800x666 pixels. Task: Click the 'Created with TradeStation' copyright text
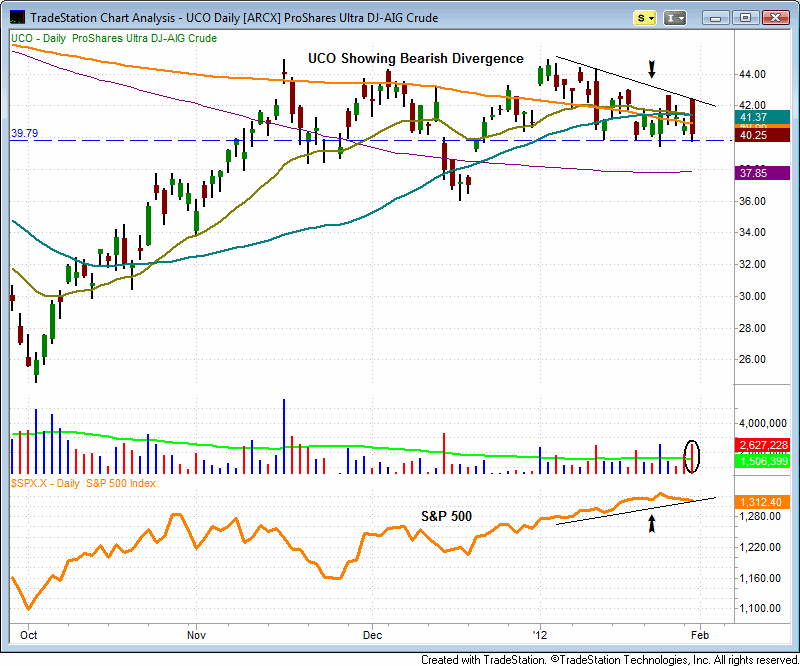coord(609,659)
